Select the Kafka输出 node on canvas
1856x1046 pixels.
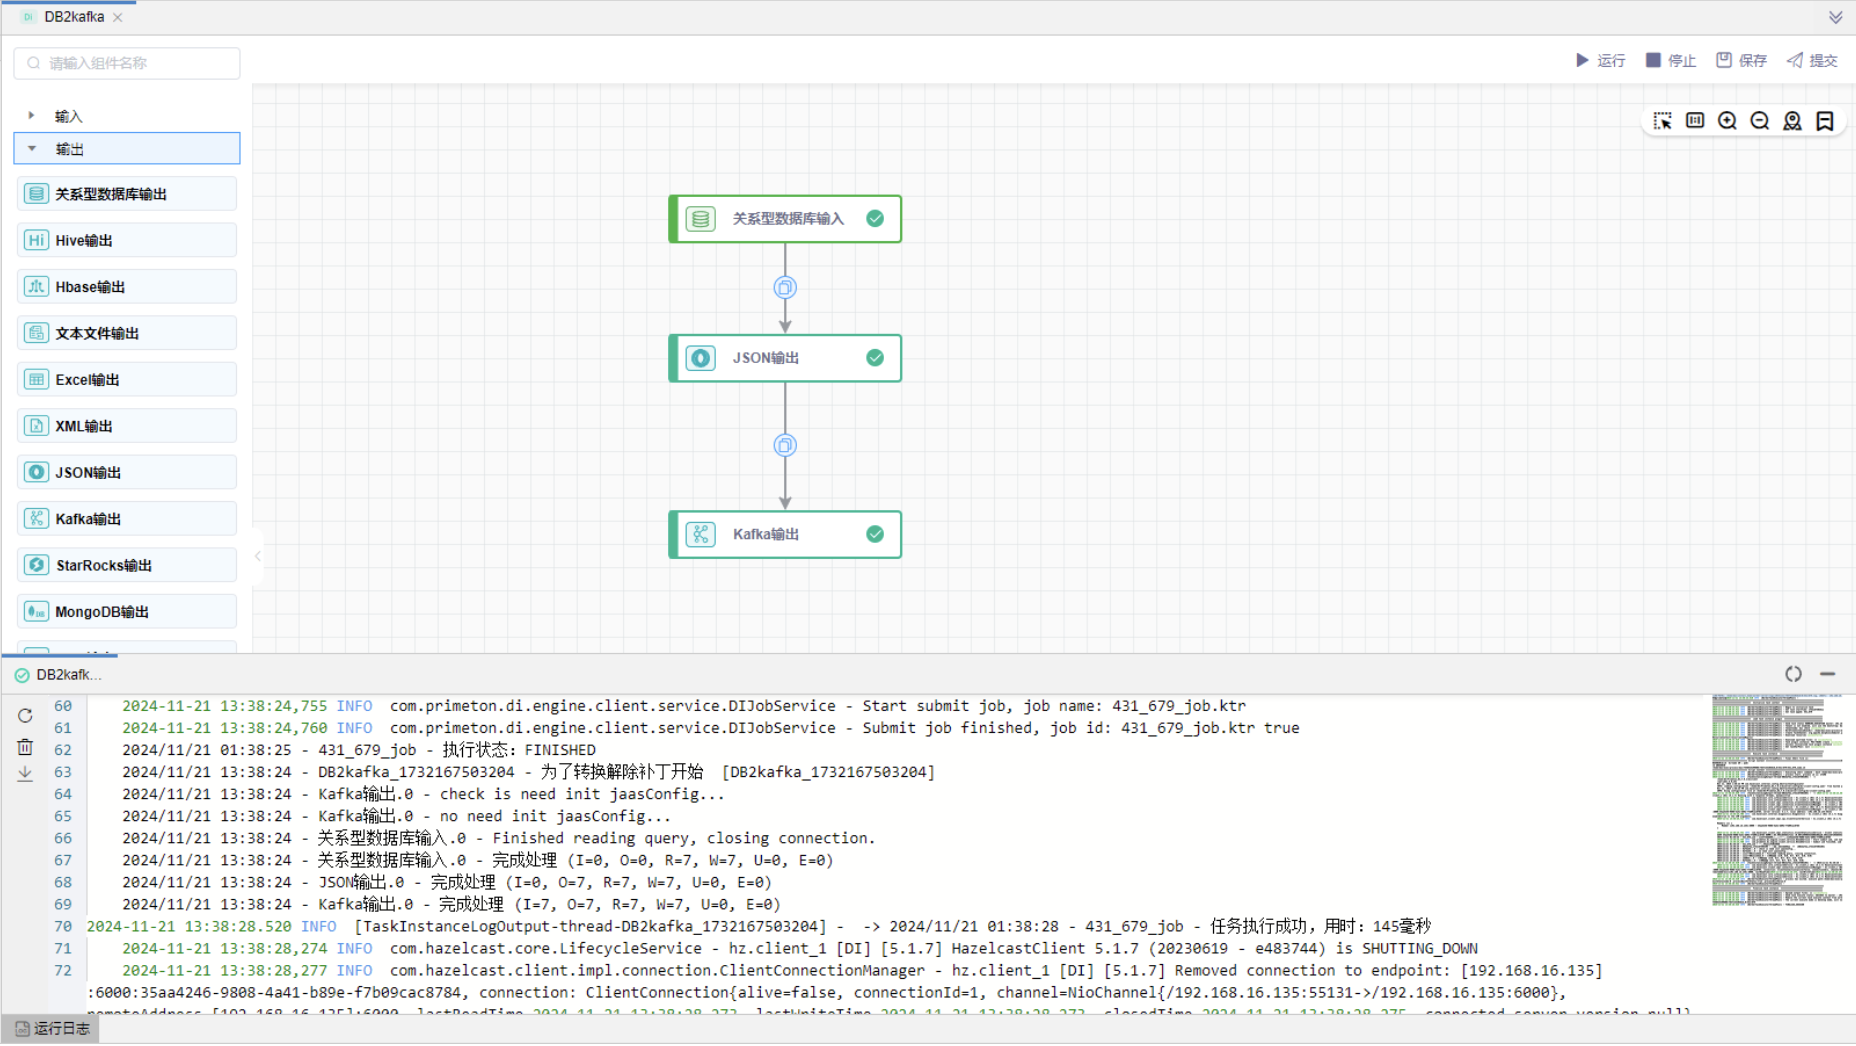tap(785, 535)
